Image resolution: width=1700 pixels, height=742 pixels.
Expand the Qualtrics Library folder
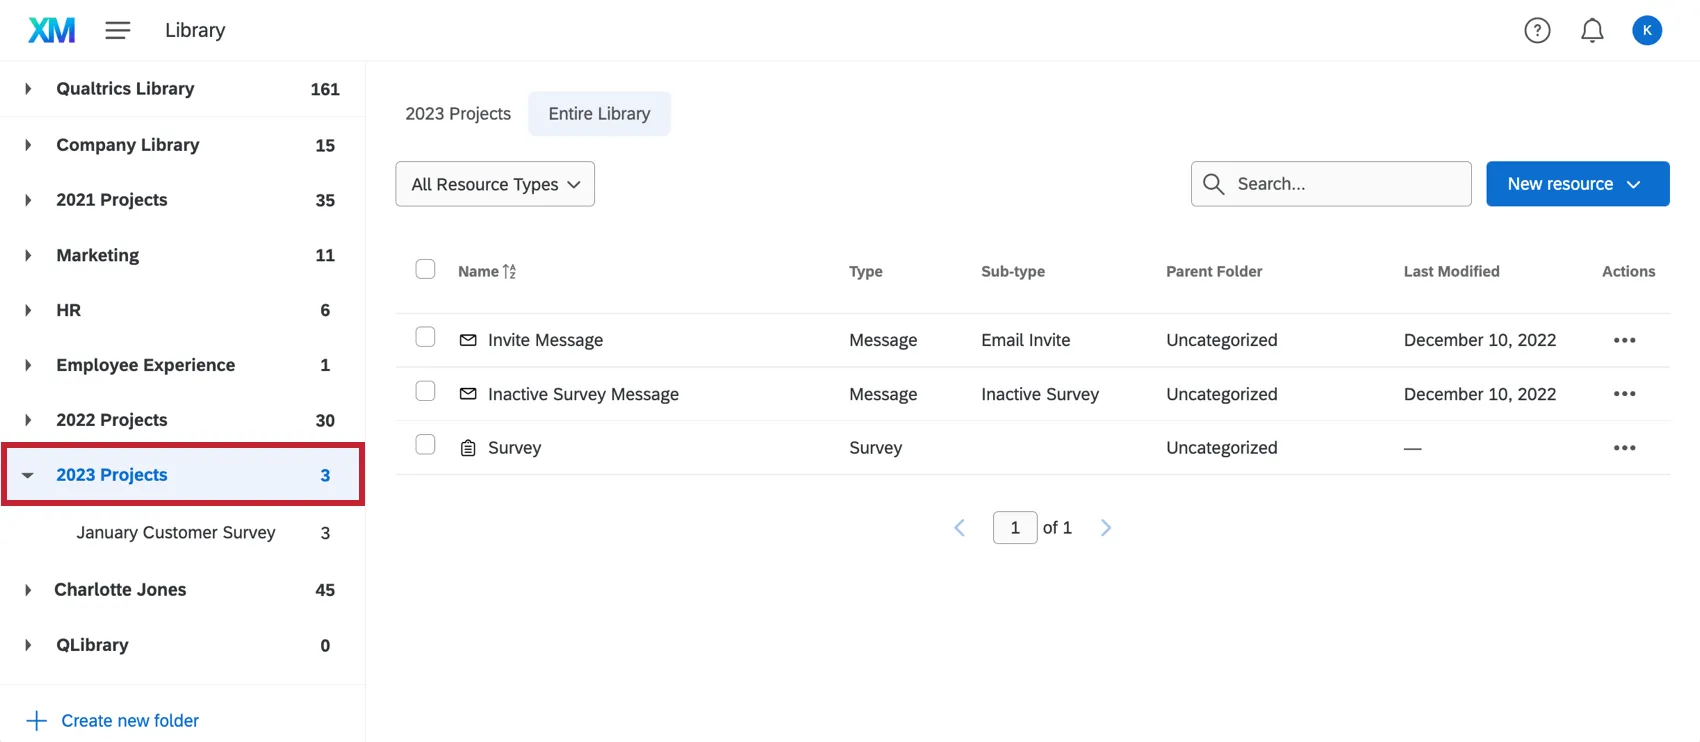coord(28,89)
